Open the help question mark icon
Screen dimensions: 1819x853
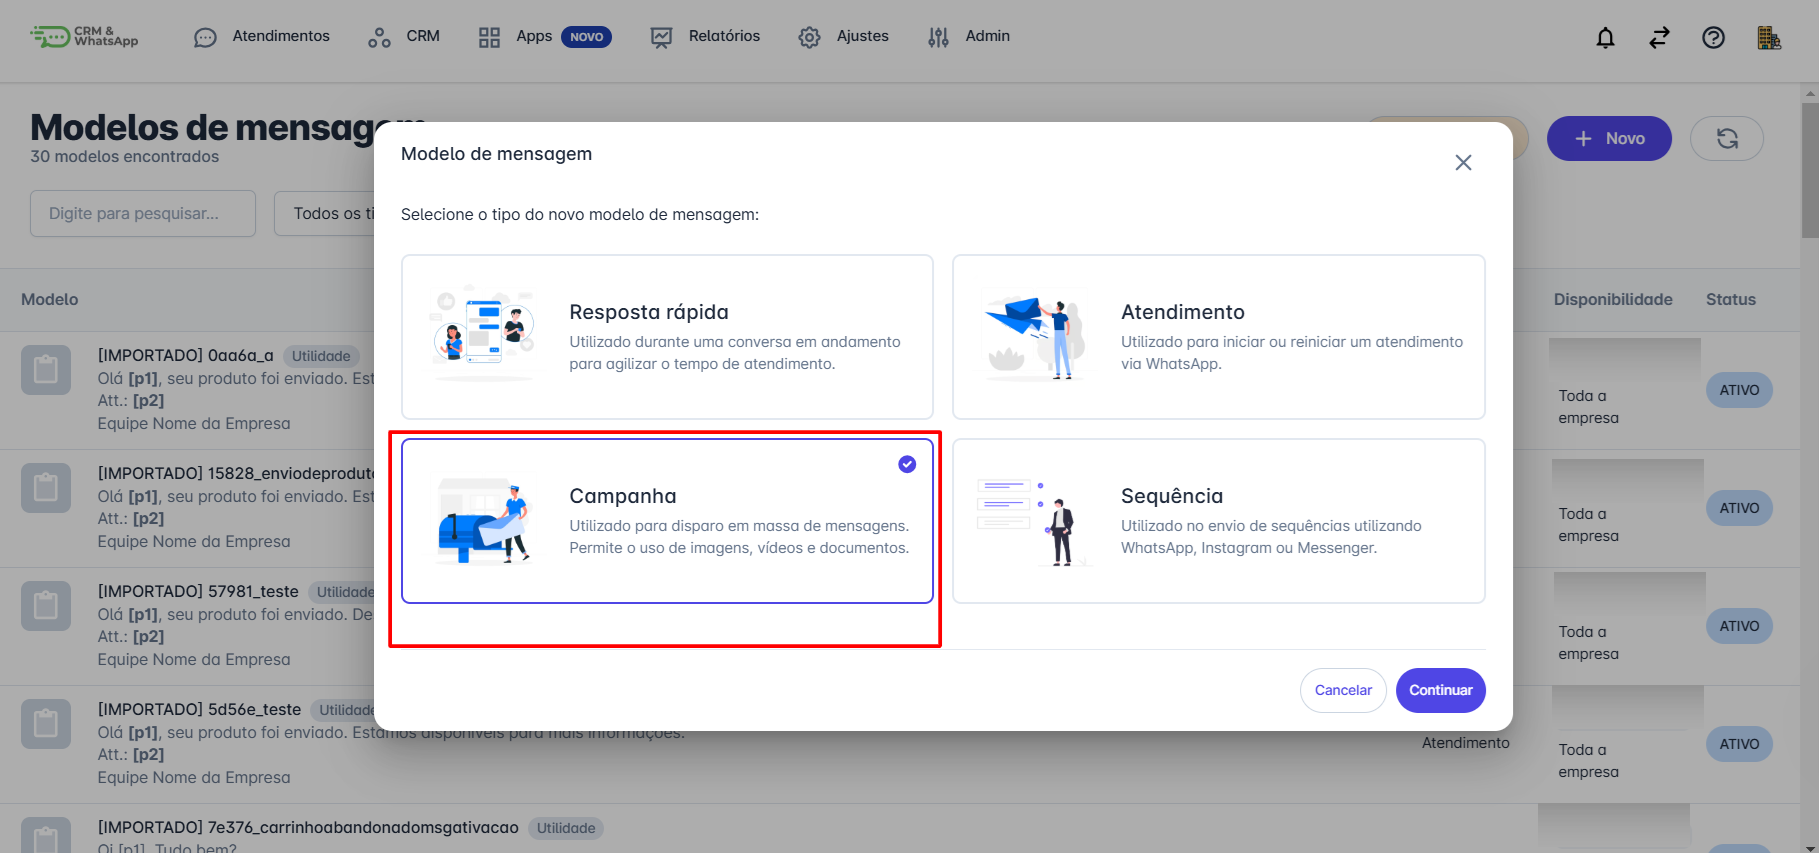point(1713,38)
